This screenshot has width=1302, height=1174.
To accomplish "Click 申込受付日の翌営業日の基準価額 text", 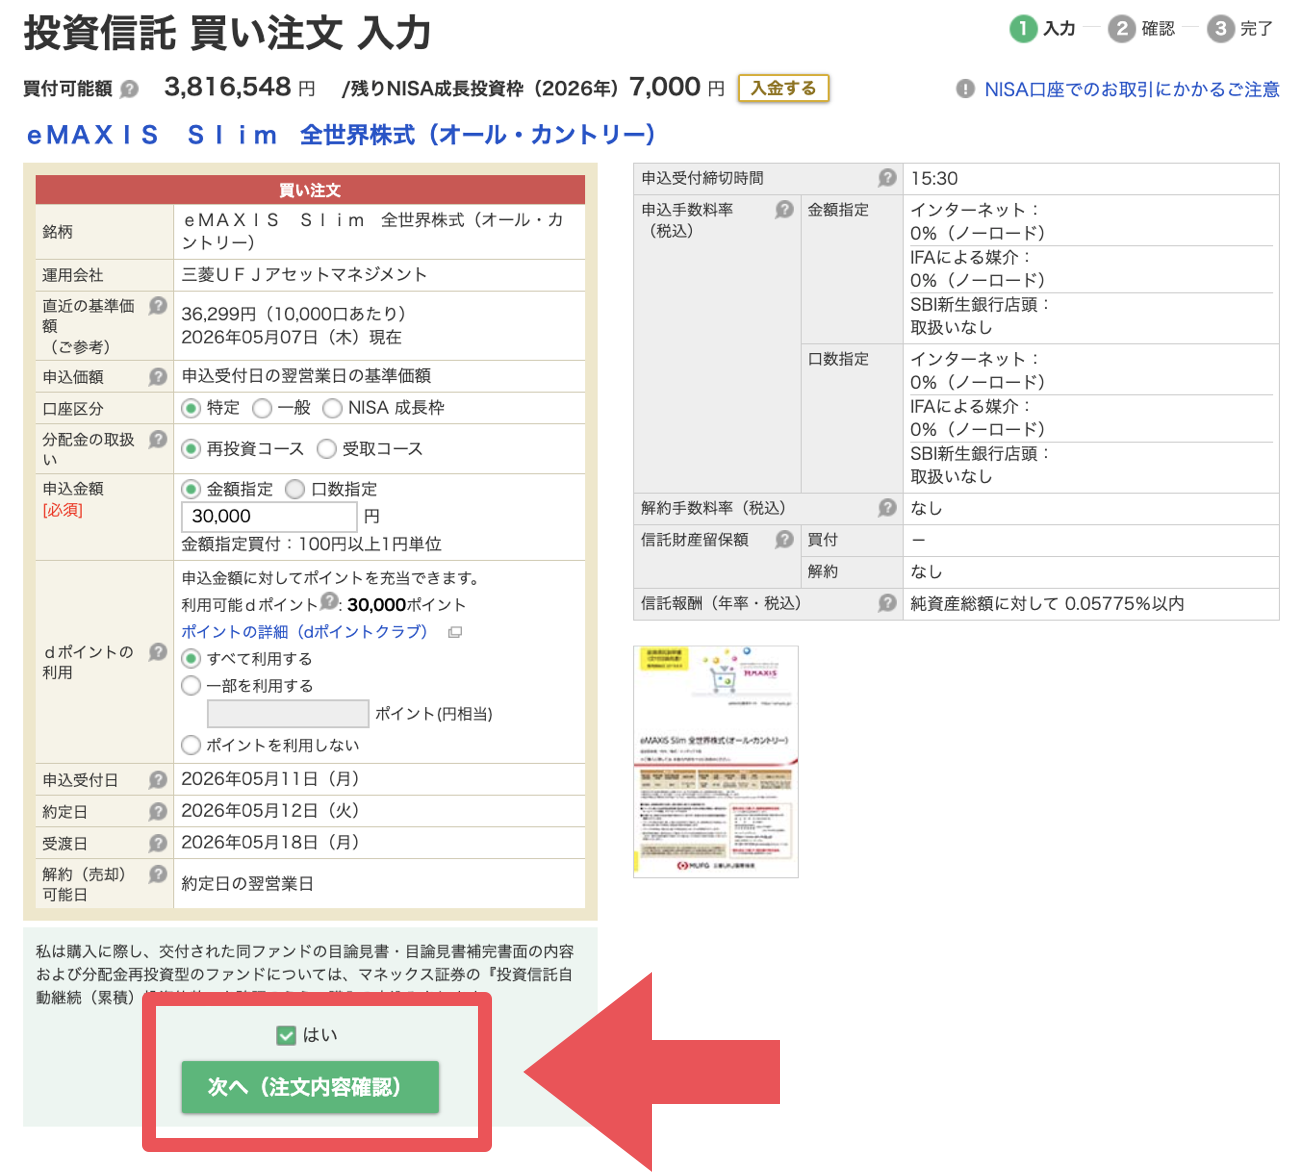I will click(306, 376).
